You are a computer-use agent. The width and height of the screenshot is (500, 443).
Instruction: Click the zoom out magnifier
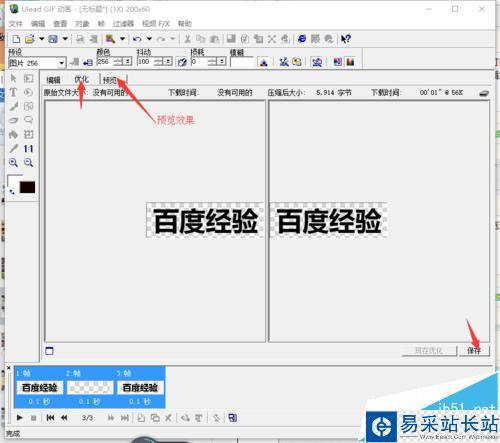(28, 163)
